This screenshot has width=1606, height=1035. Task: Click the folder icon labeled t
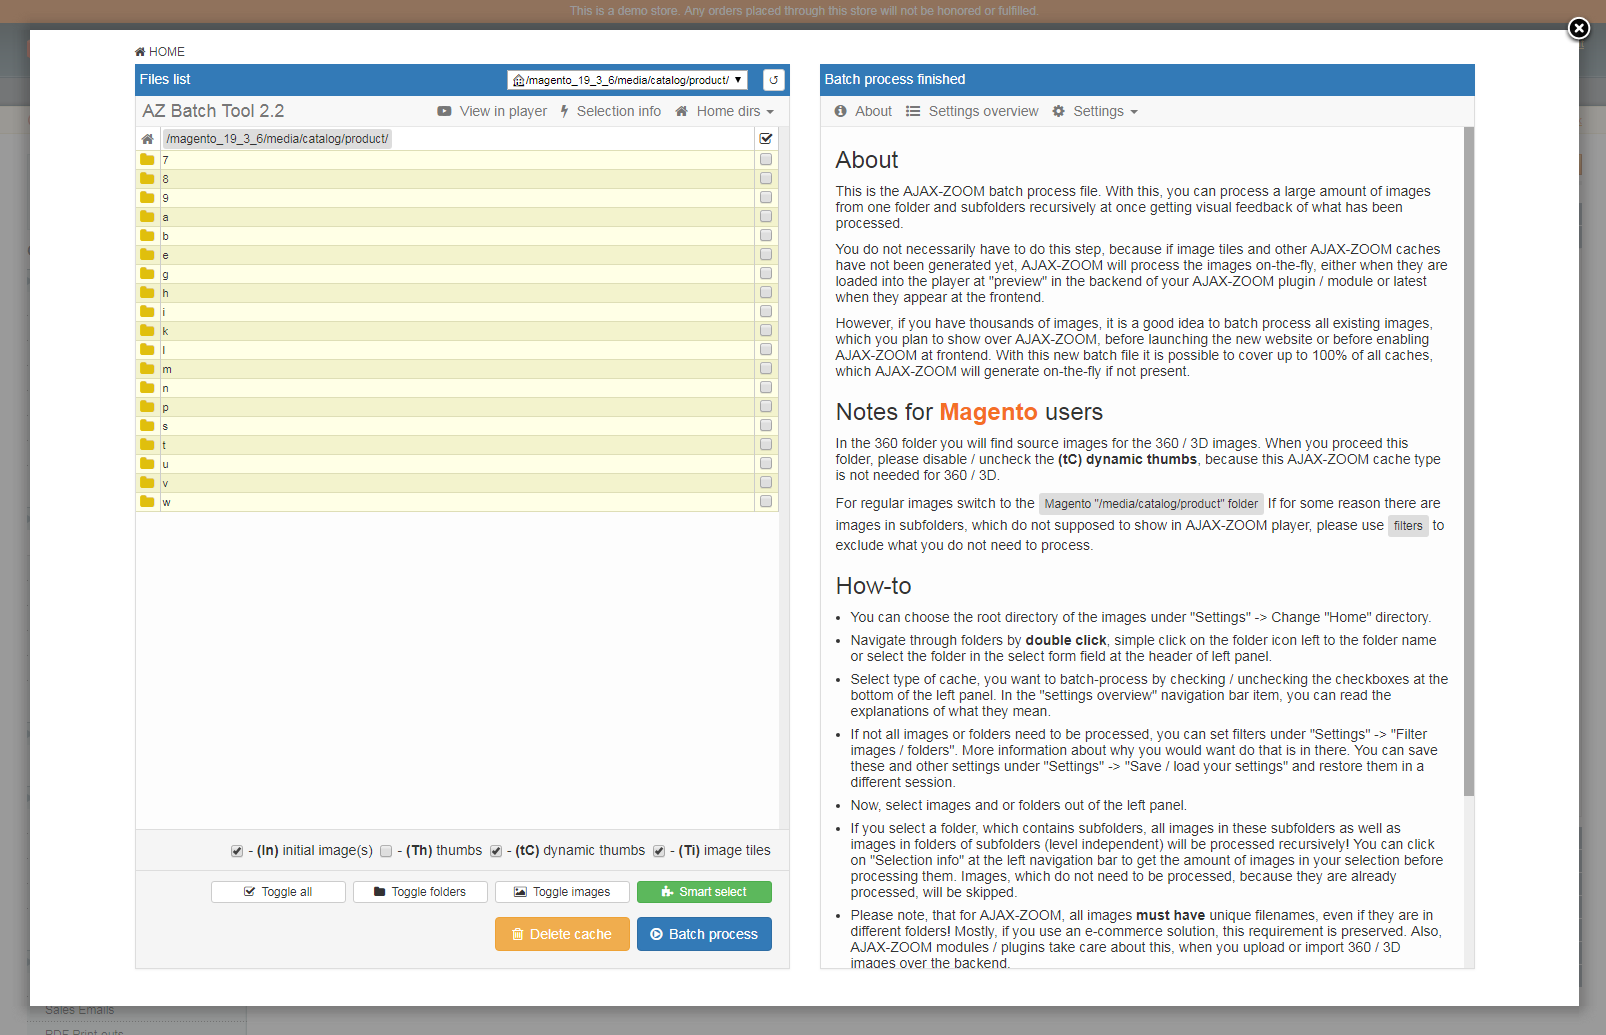(147, 445)
